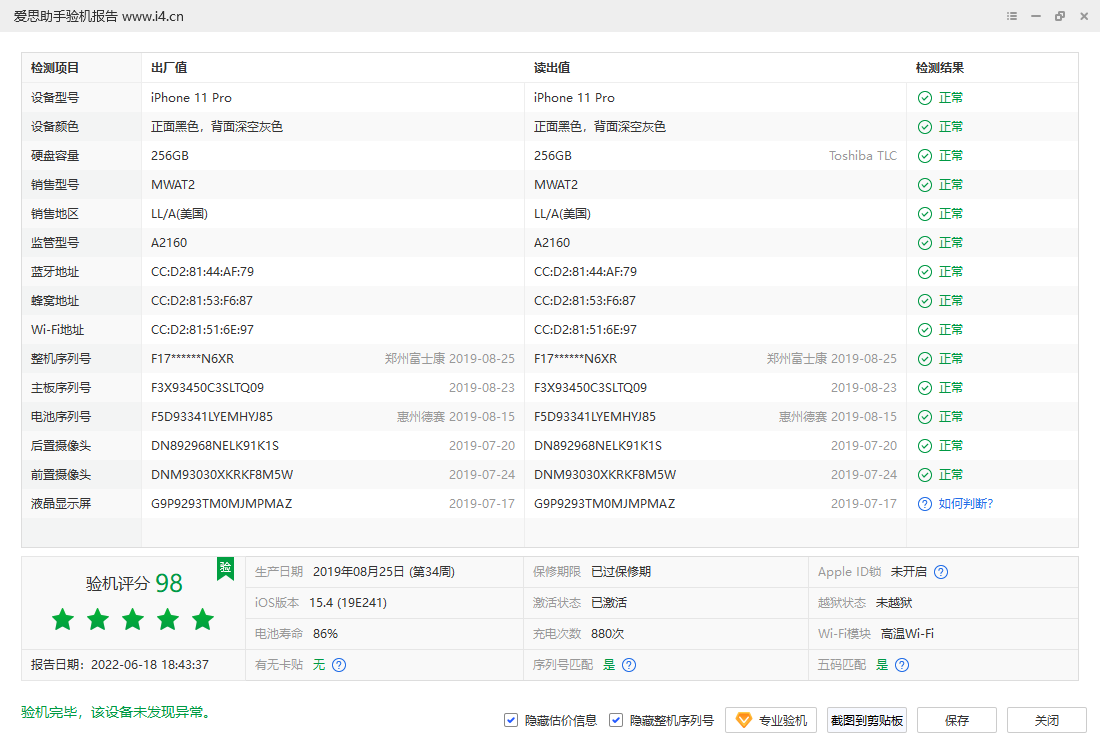Click the 截图到剪贴板 button
The height and width of the screenshot is (749, 1100).
click(867, 720)
